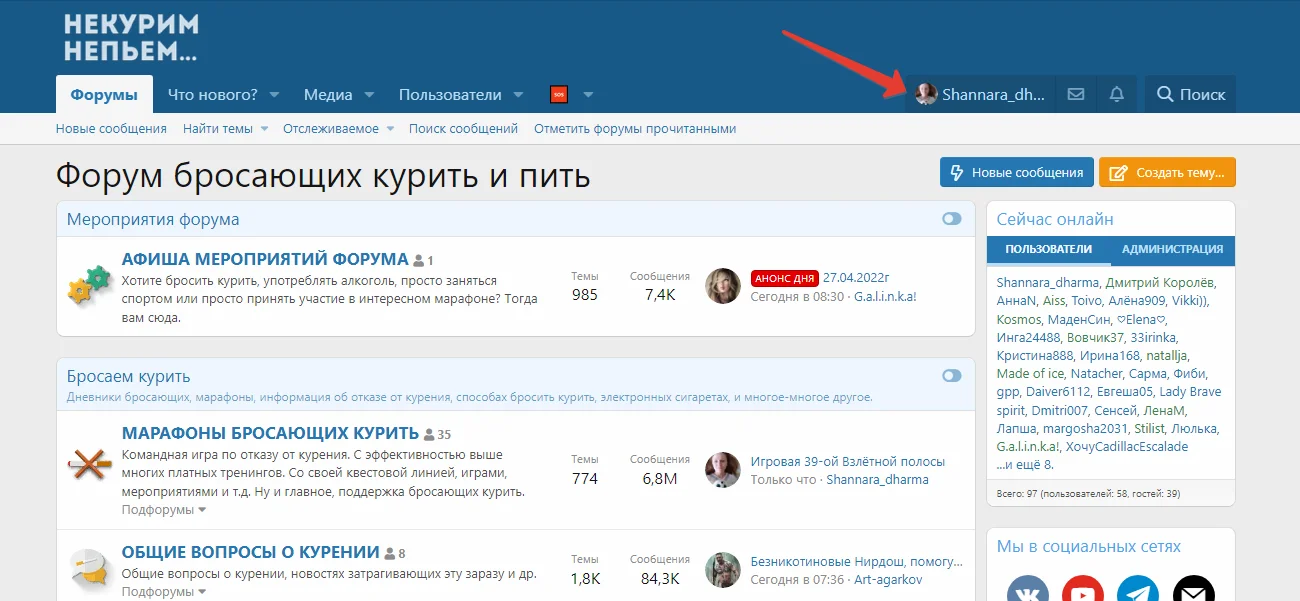1300x601 pixels.
Task: Expand Подфорумы under МАРАФОНЫ БРОСАЮЩИХ КУРИТЬ
Action: pos(164,510)
